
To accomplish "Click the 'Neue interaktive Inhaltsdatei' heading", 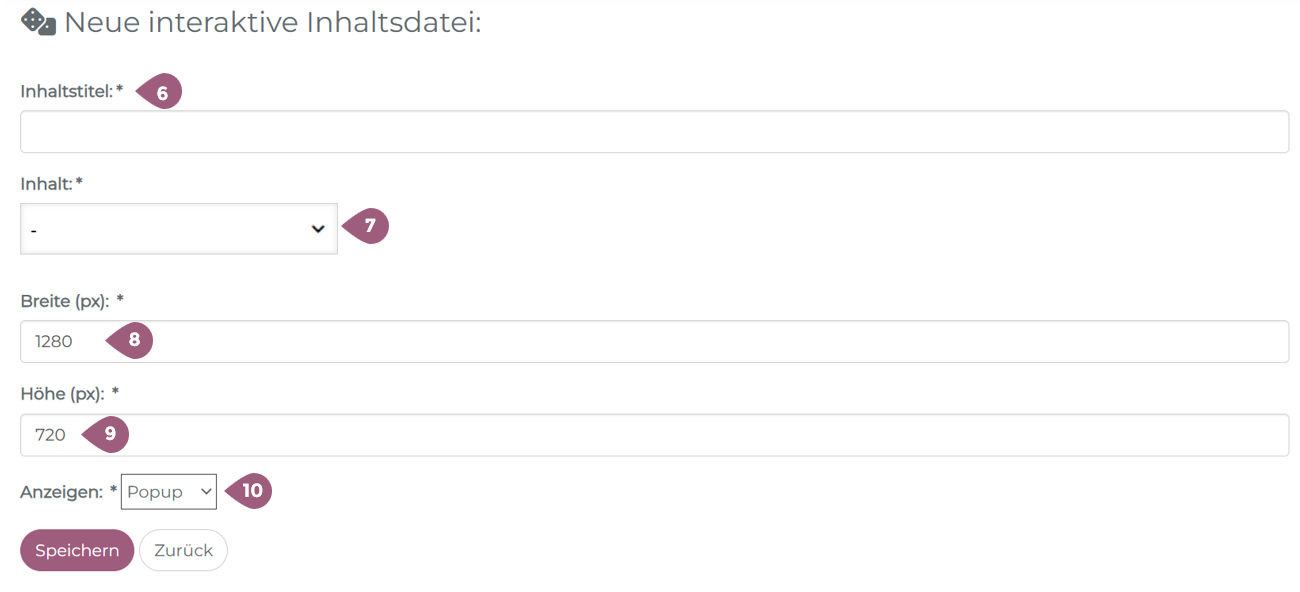I will click(x=272, y=22).
